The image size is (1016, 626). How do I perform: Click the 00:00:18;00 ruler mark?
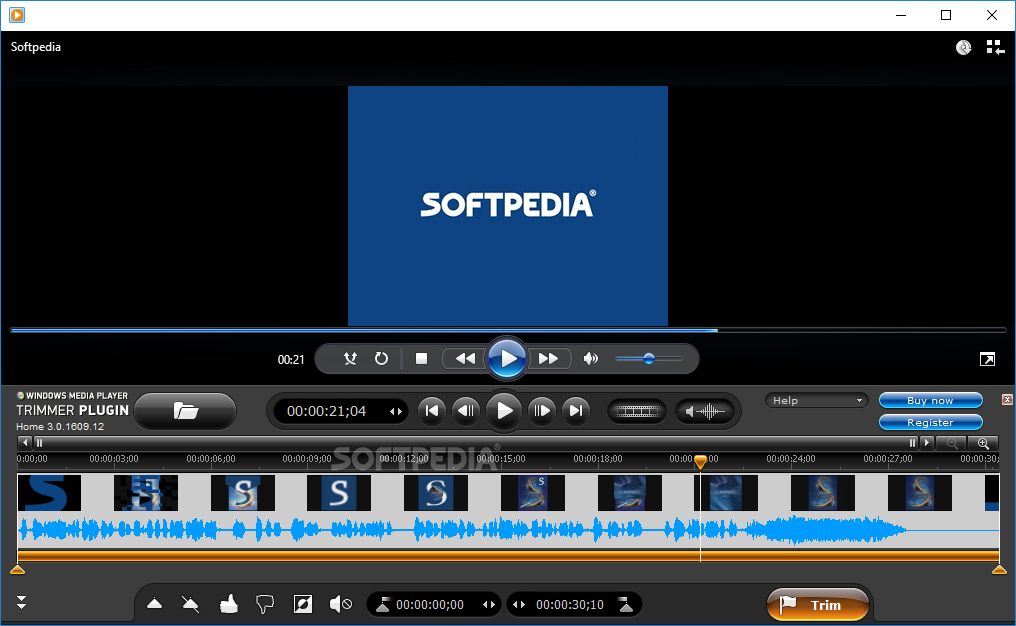click(x=597, y=459)
